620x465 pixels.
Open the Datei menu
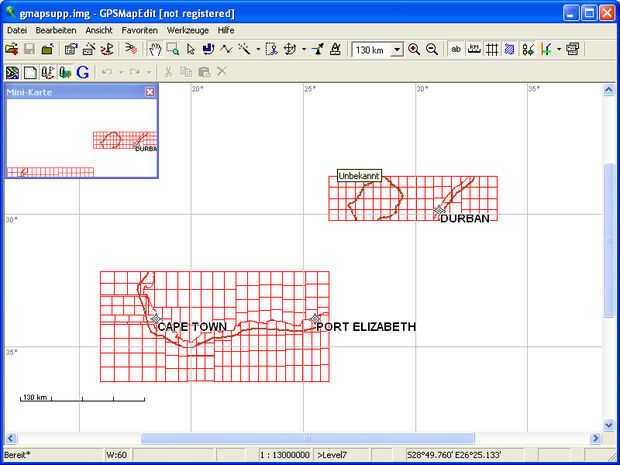pyautogui.click(x=17, y=30)
